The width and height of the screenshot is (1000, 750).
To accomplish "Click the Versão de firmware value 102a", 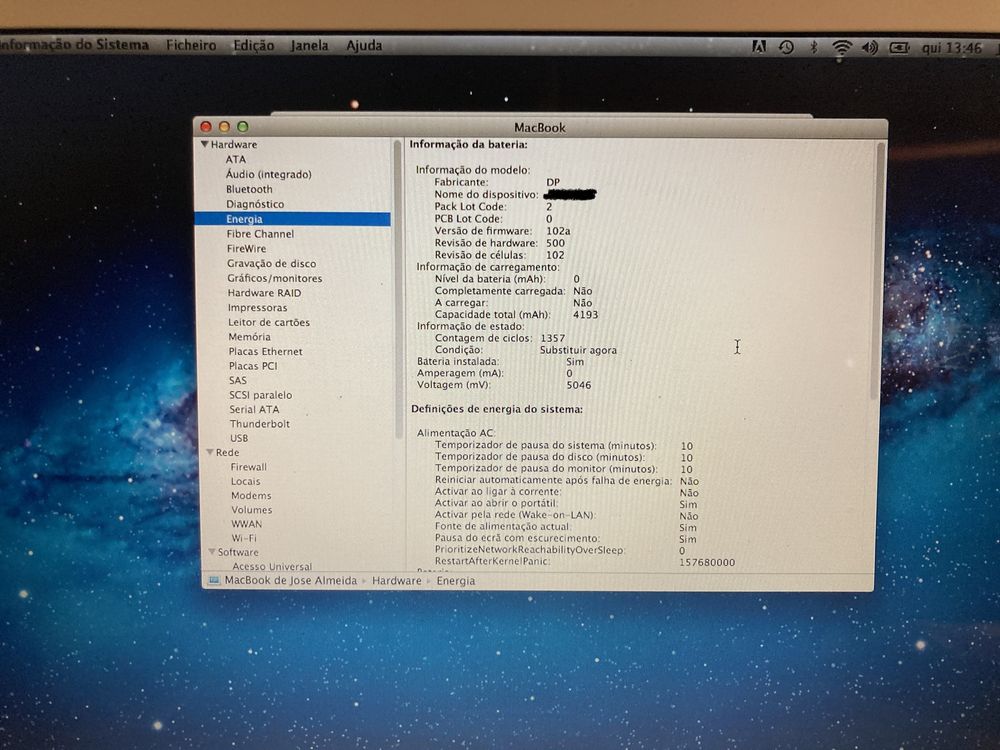I will pyautogui.click(x=559, y=231).
